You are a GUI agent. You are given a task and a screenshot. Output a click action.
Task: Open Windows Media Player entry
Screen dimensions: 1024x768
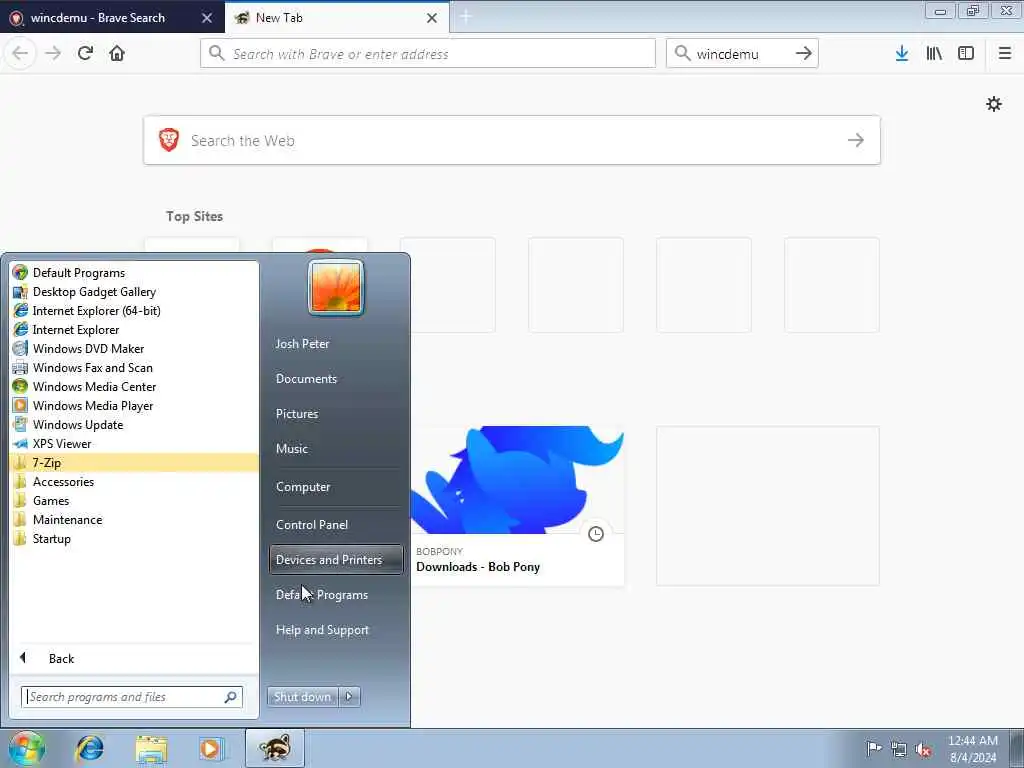tap(134, 405)
